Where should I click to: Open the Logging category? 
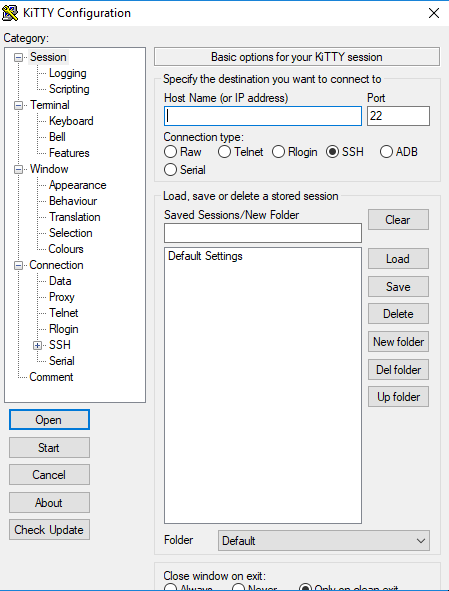tap(68, 73)
